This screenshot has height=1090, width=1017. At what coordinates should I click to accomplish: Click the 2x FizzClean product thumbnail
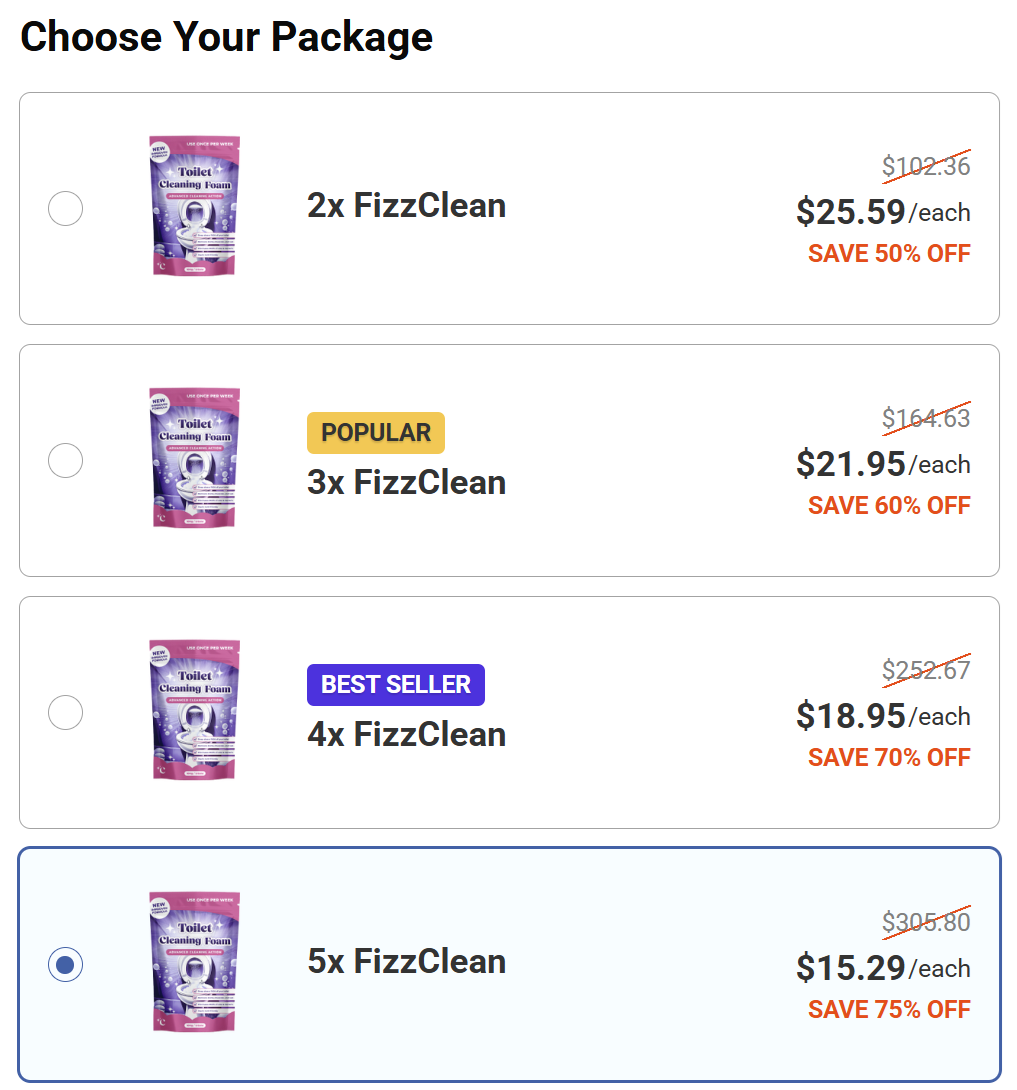pos(193,207)
